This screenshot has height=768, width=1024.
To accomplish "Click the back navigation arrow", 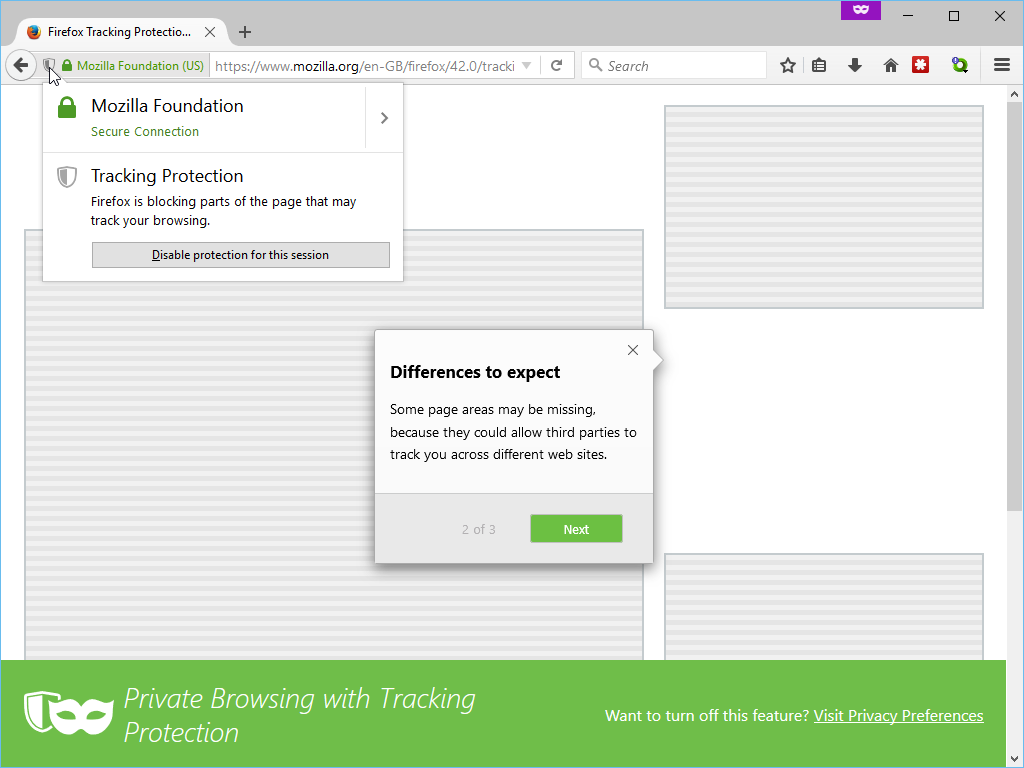I will tap(20, 66).
